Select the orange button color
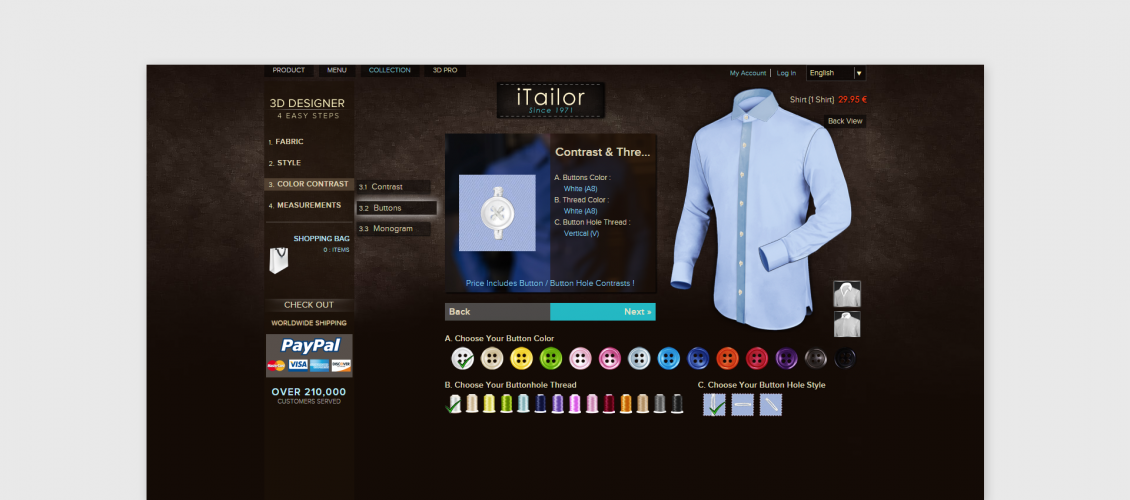1130x500 pixels. (x=728, y=358)
